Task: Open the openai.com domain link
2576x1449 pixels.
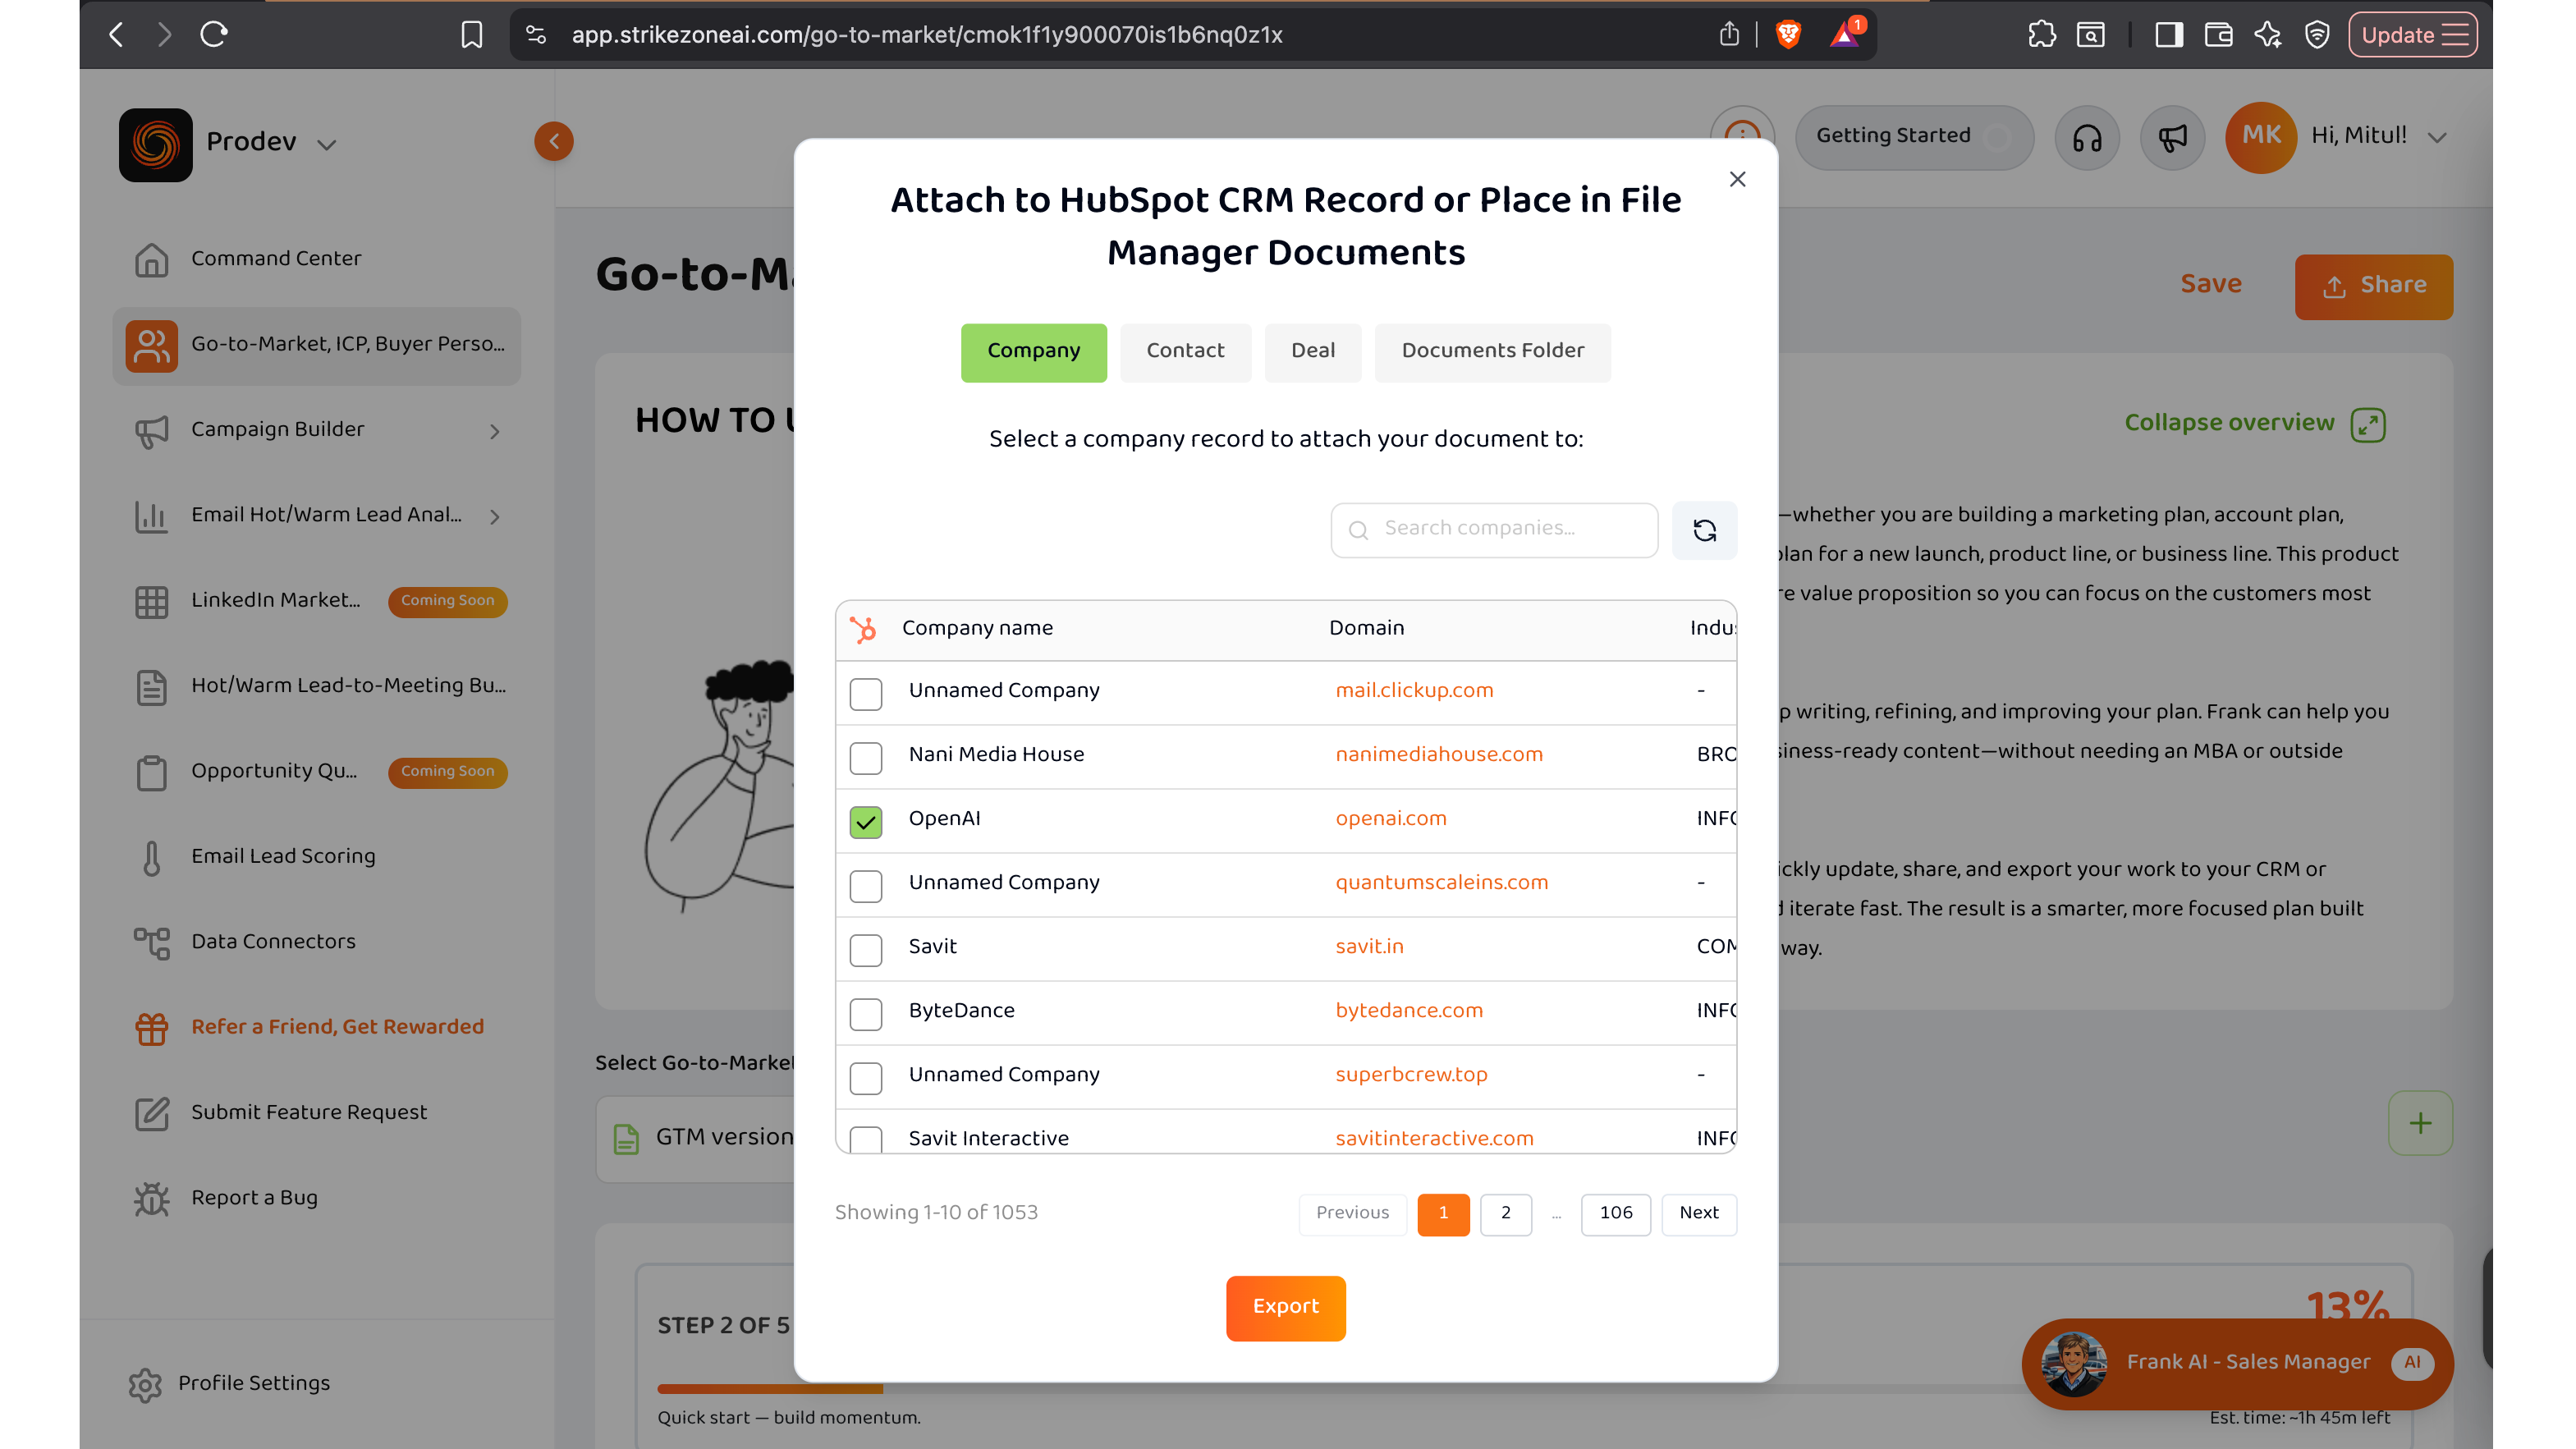Action: (1390, 819)
